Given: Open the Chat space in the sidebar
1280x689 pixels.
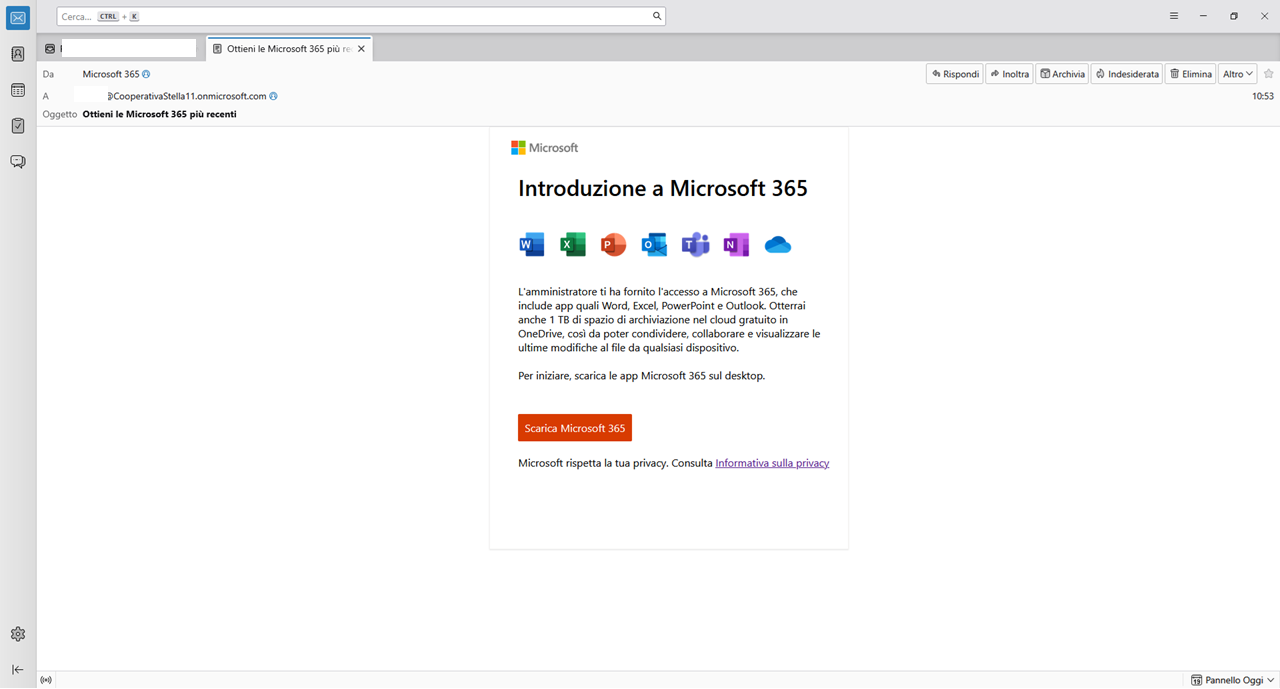Looking at the screenshot, I should click(x=18, y=162).
